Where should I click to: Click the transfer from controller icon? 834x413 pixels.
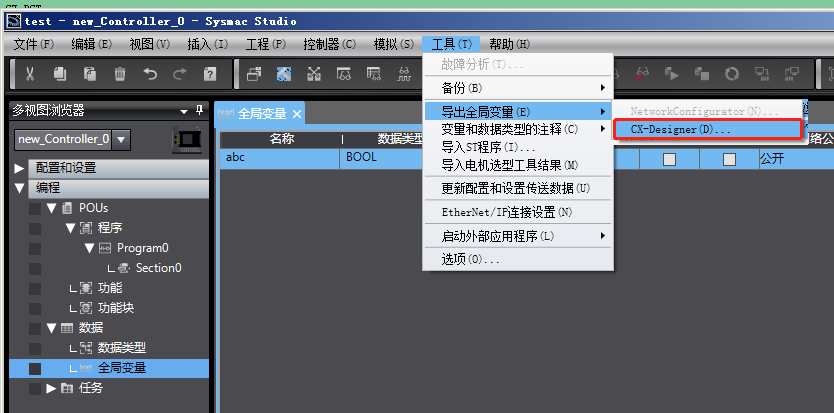pos(793,74)
